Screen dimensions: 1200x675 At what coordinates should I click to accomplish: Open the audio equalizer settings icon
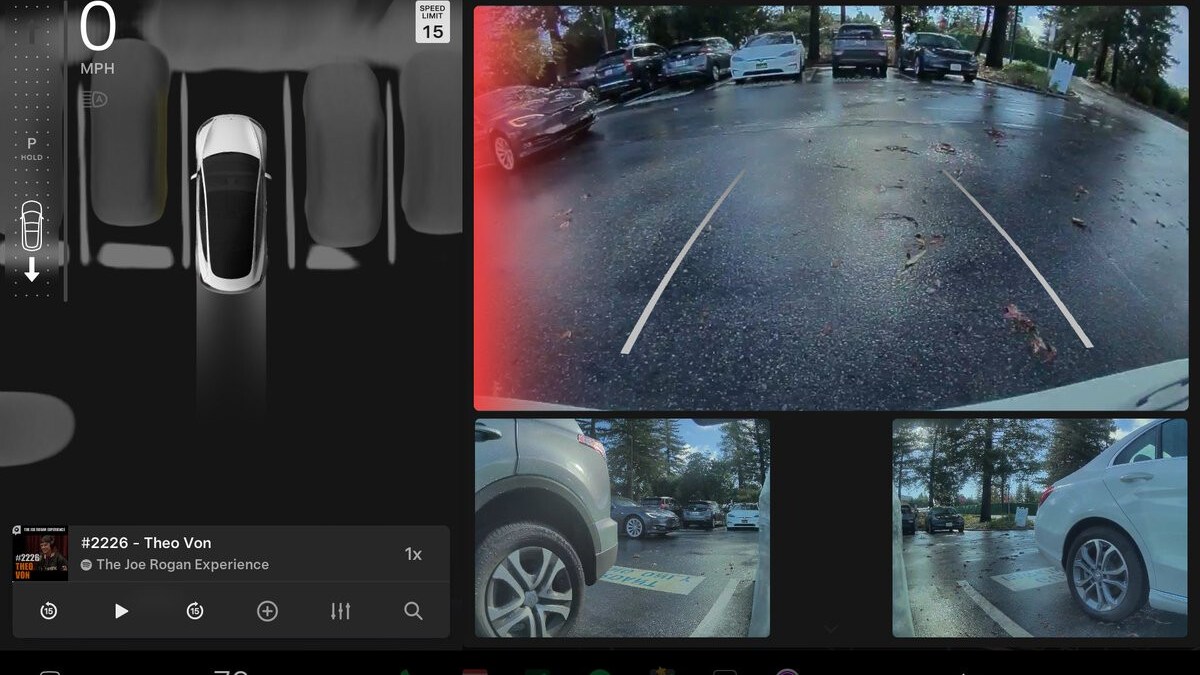340,611
